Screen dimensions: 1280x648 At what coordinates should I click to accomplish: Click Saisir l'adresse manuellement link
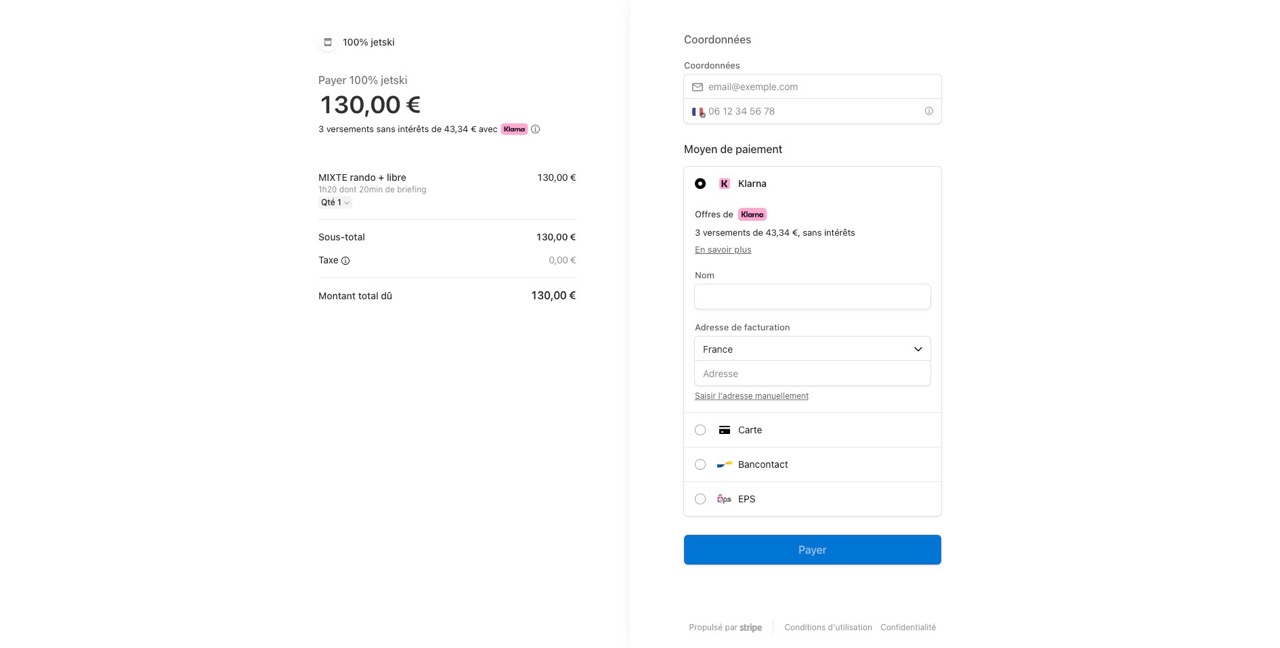[751, 396]
